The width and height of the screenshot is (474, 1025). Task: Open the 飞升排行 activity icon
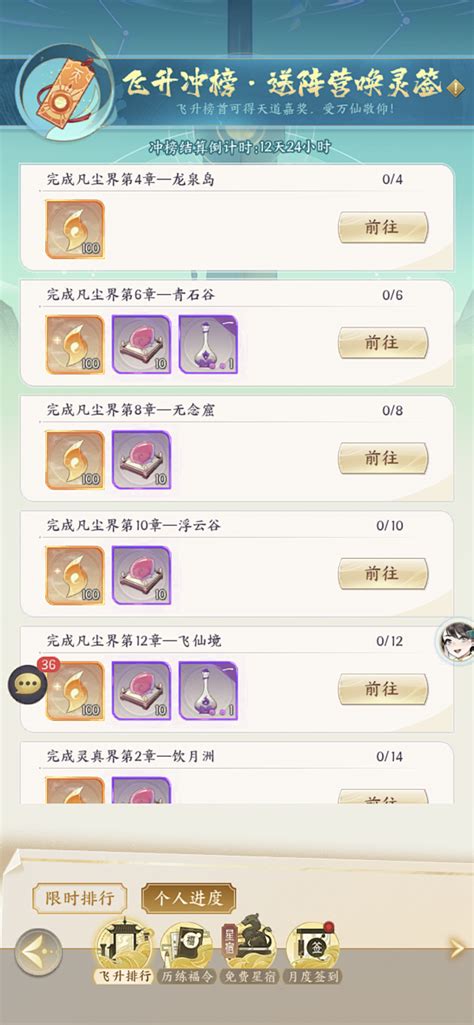tap(124, 951)
